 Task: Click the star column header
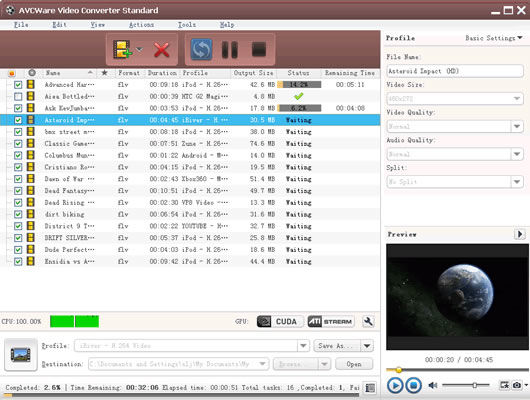click(104, 73)
